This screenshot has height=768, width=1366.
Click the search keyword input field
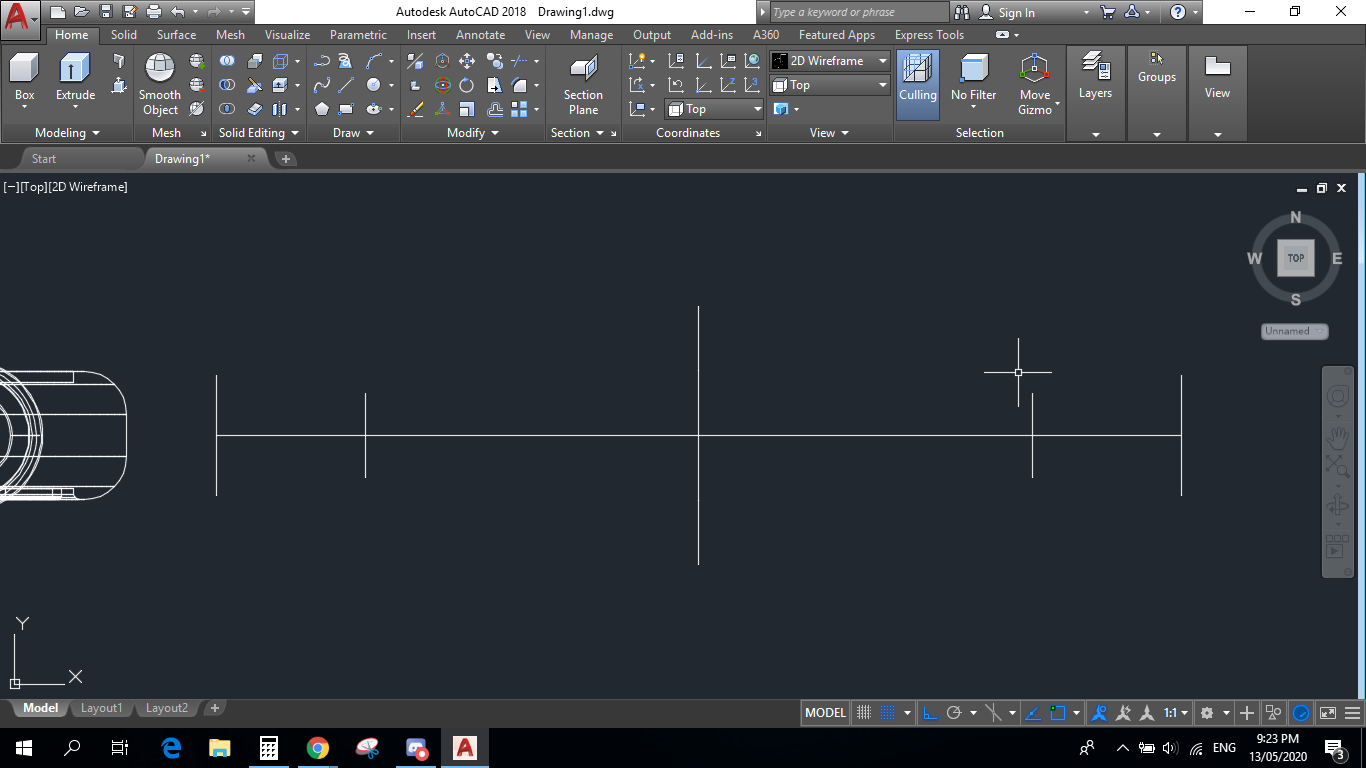(x=858, y=12)
